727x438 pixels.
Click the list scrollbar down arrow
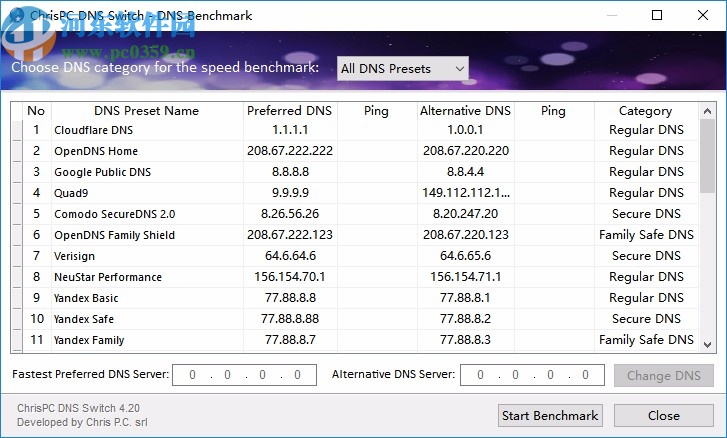(707, 344)
